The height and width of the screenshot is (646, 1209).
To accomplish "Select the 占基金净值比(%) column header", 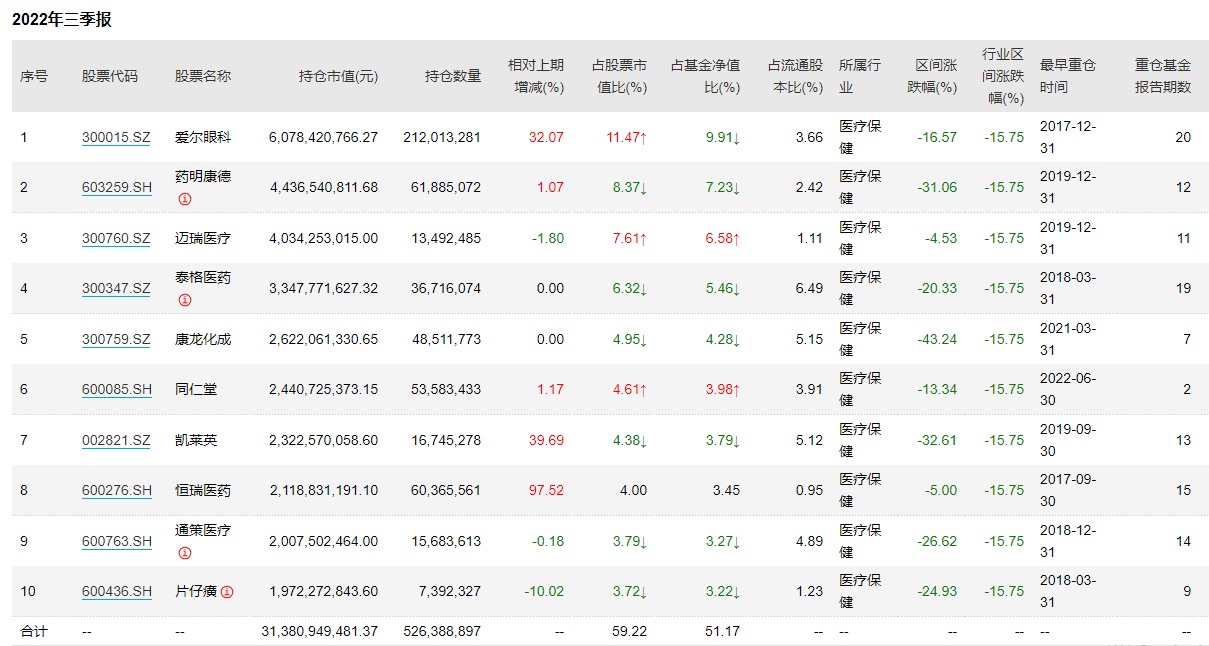I will (x=706, y=76).
